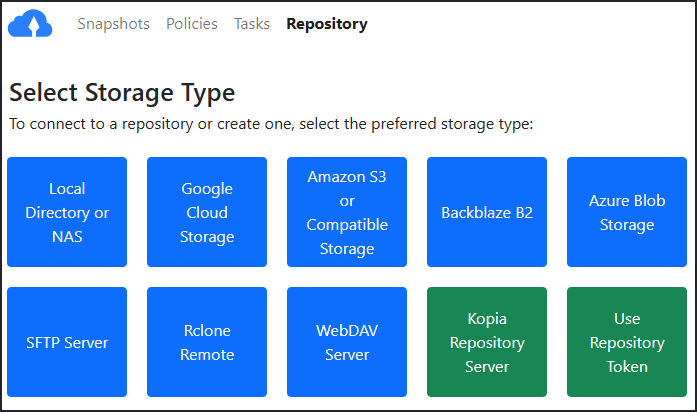Switch to the Policies tab
697x412 pixels.
192,24
